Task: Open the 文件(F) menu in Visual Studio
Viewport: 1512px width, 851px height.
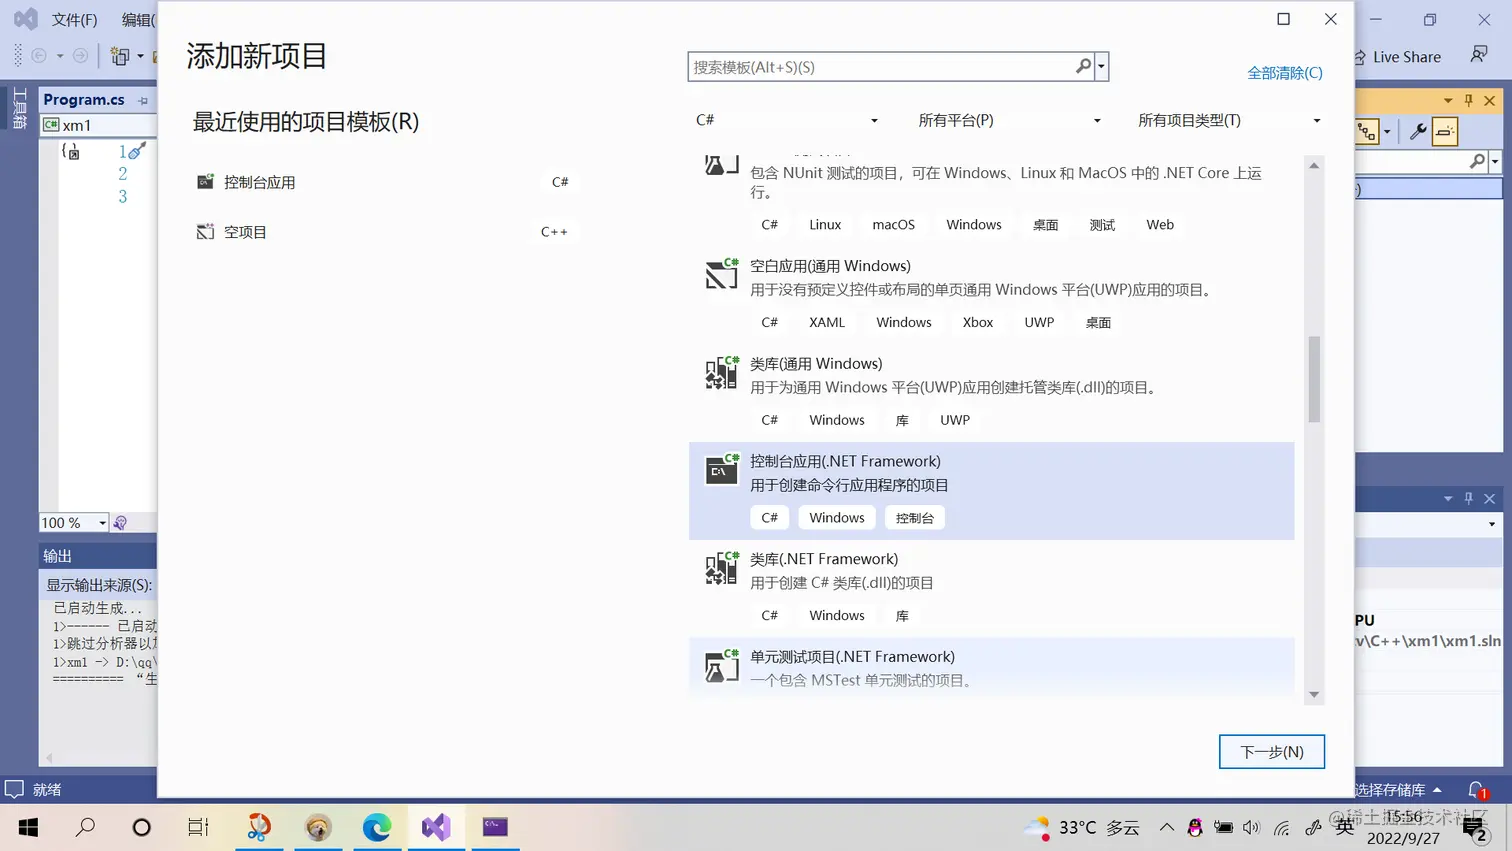Action: [74, 19]
